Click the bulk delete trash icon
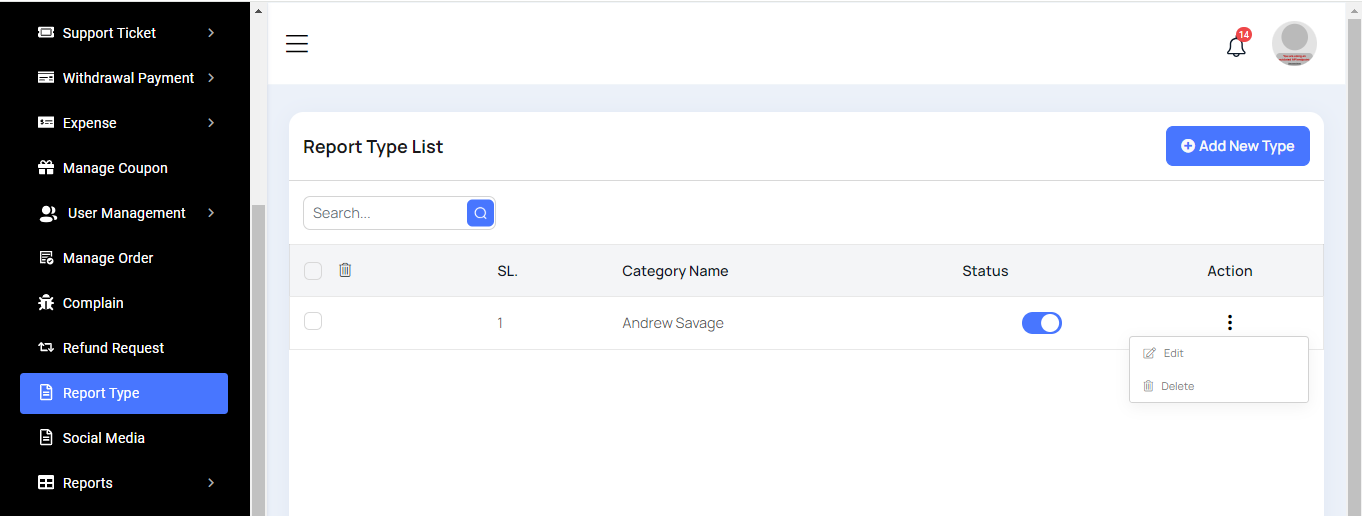 345,270
